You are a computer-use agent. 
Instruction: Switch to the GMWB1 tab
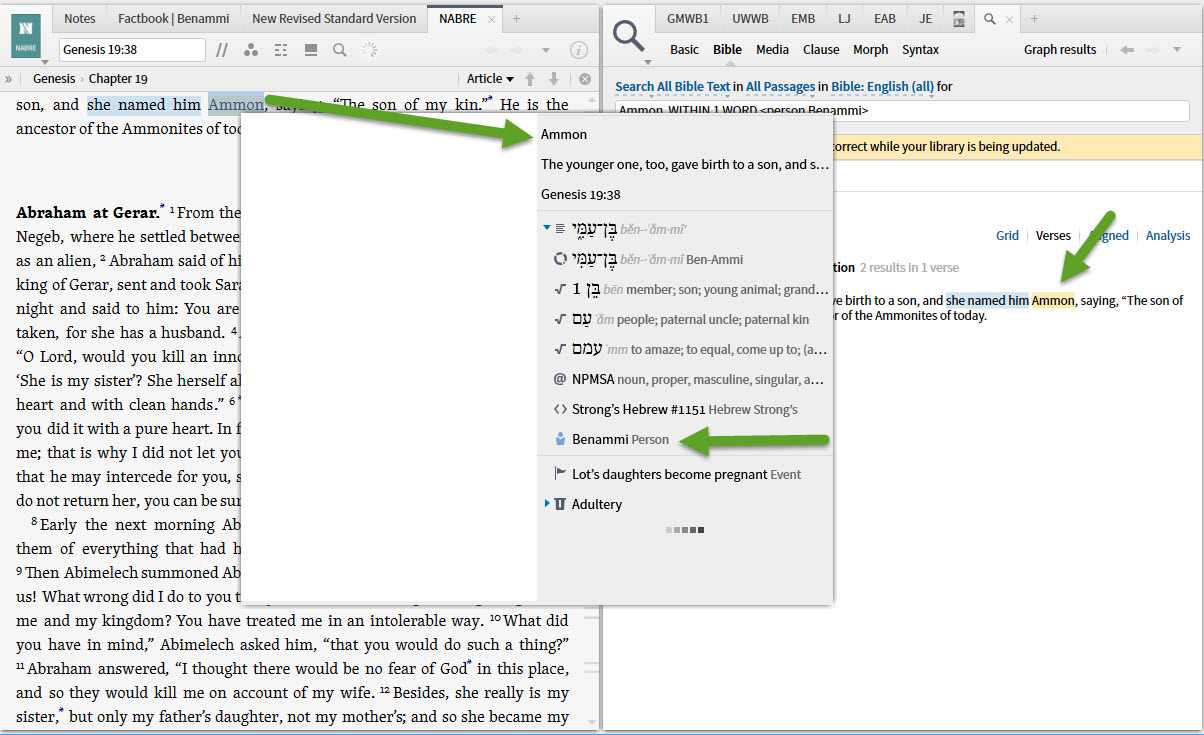[x=689, y=19]
